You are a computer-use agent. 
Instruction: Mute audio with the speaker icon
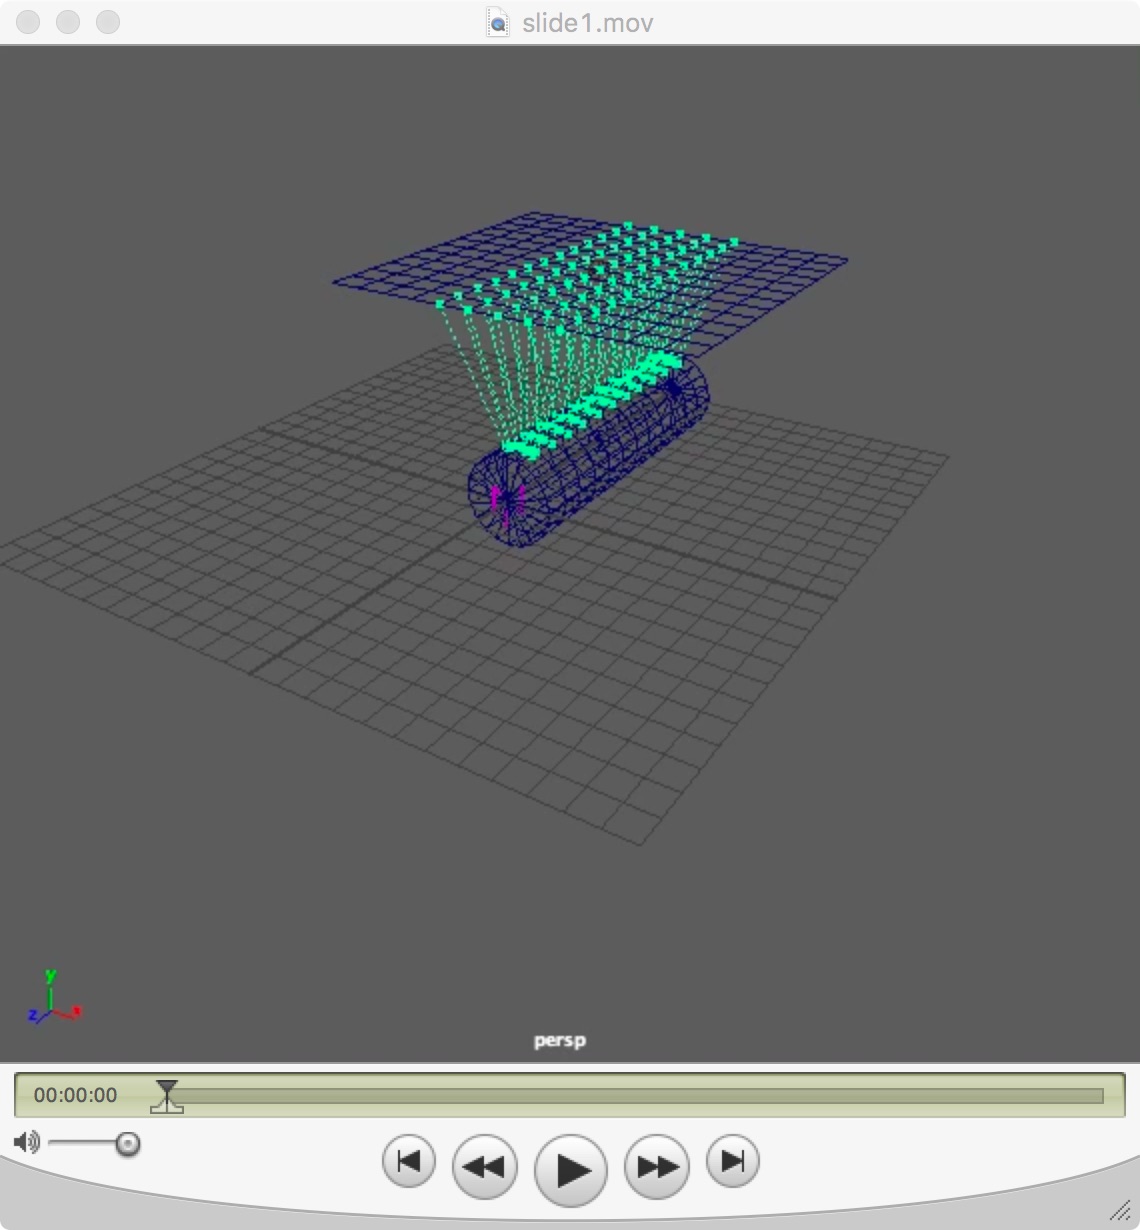(27, 1142)
